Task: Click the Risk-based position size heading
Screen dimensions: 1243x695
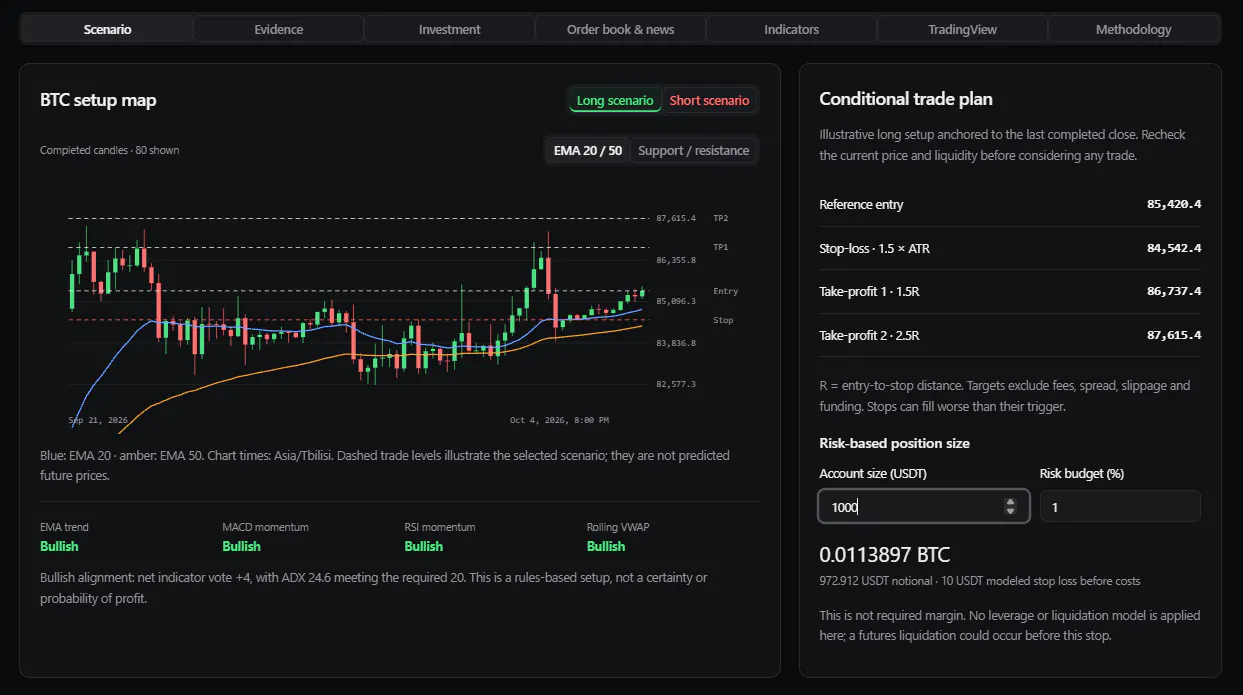Action: [894, 443]
